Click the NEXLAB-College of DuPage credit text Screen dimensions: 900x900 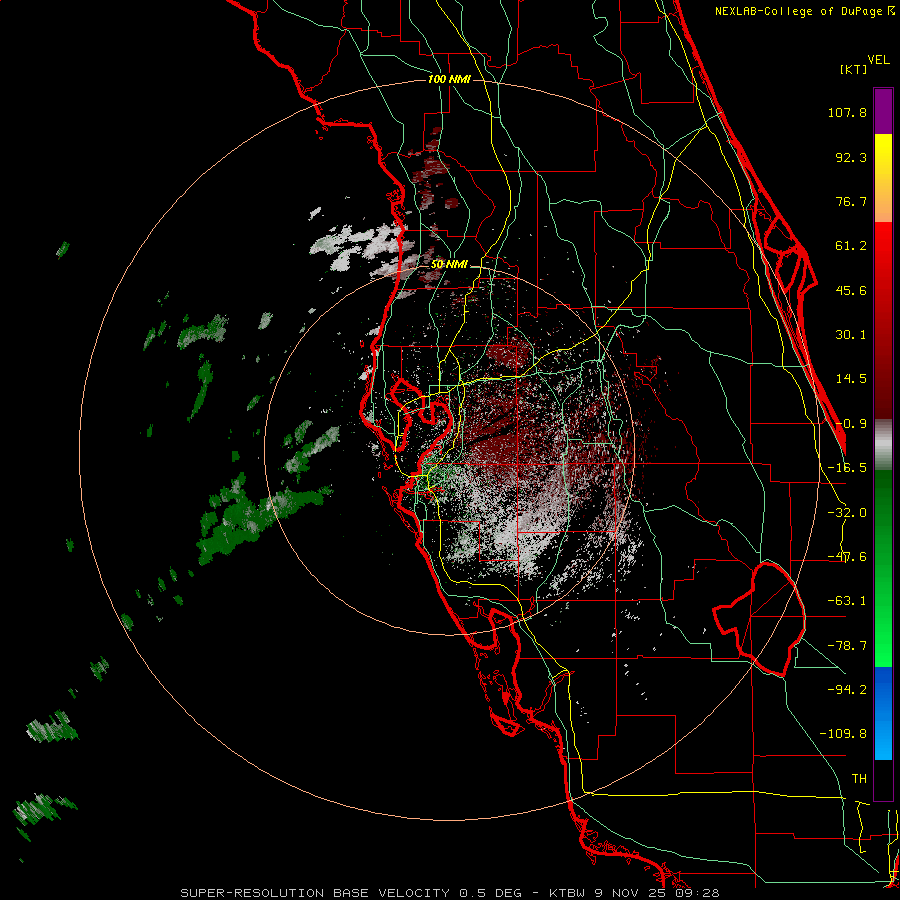click(x=805, y=11)
